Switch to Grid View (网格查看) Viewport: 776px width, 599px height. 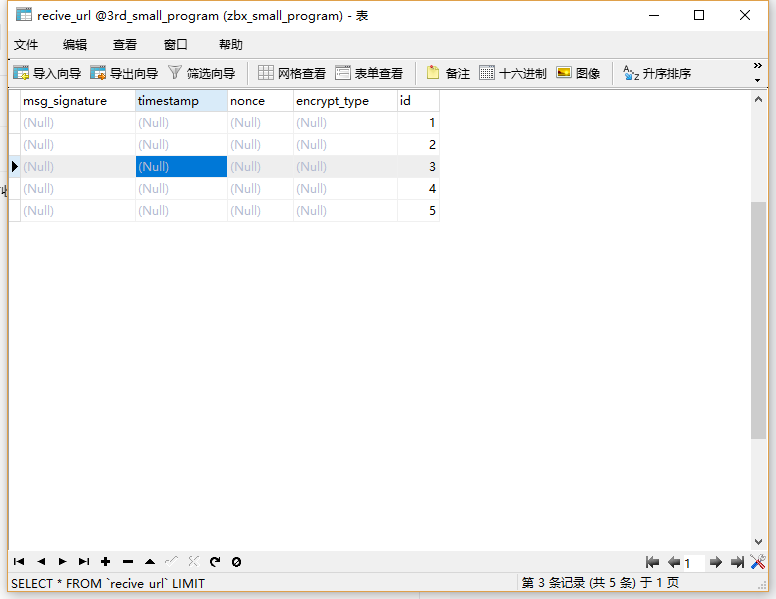[292, 73]
